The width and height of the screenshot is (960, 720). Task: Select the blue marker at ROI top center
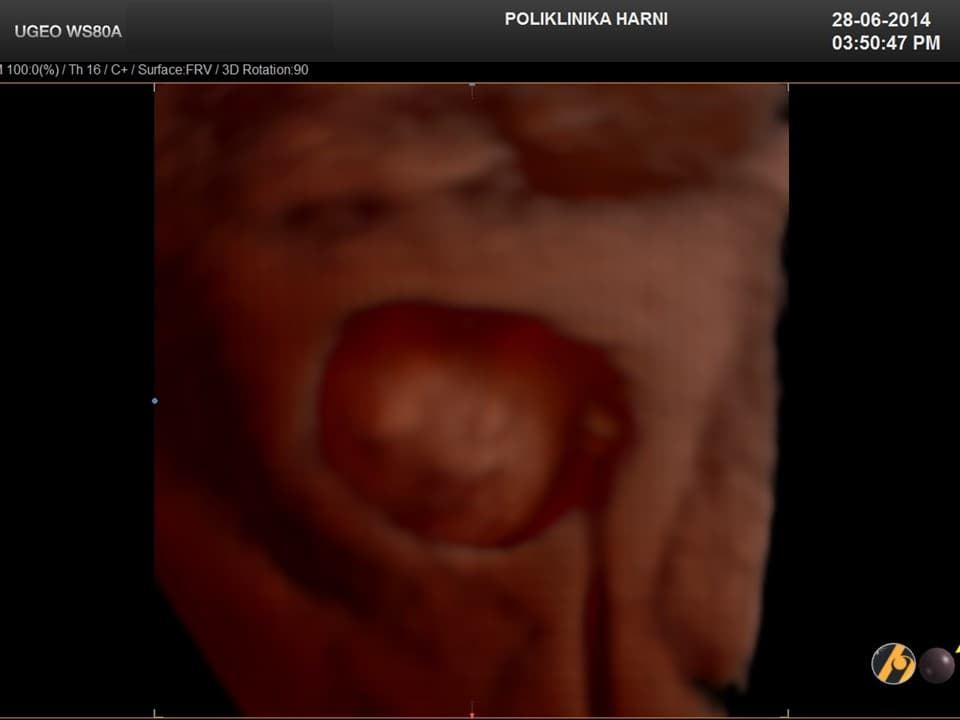[472, 84]
